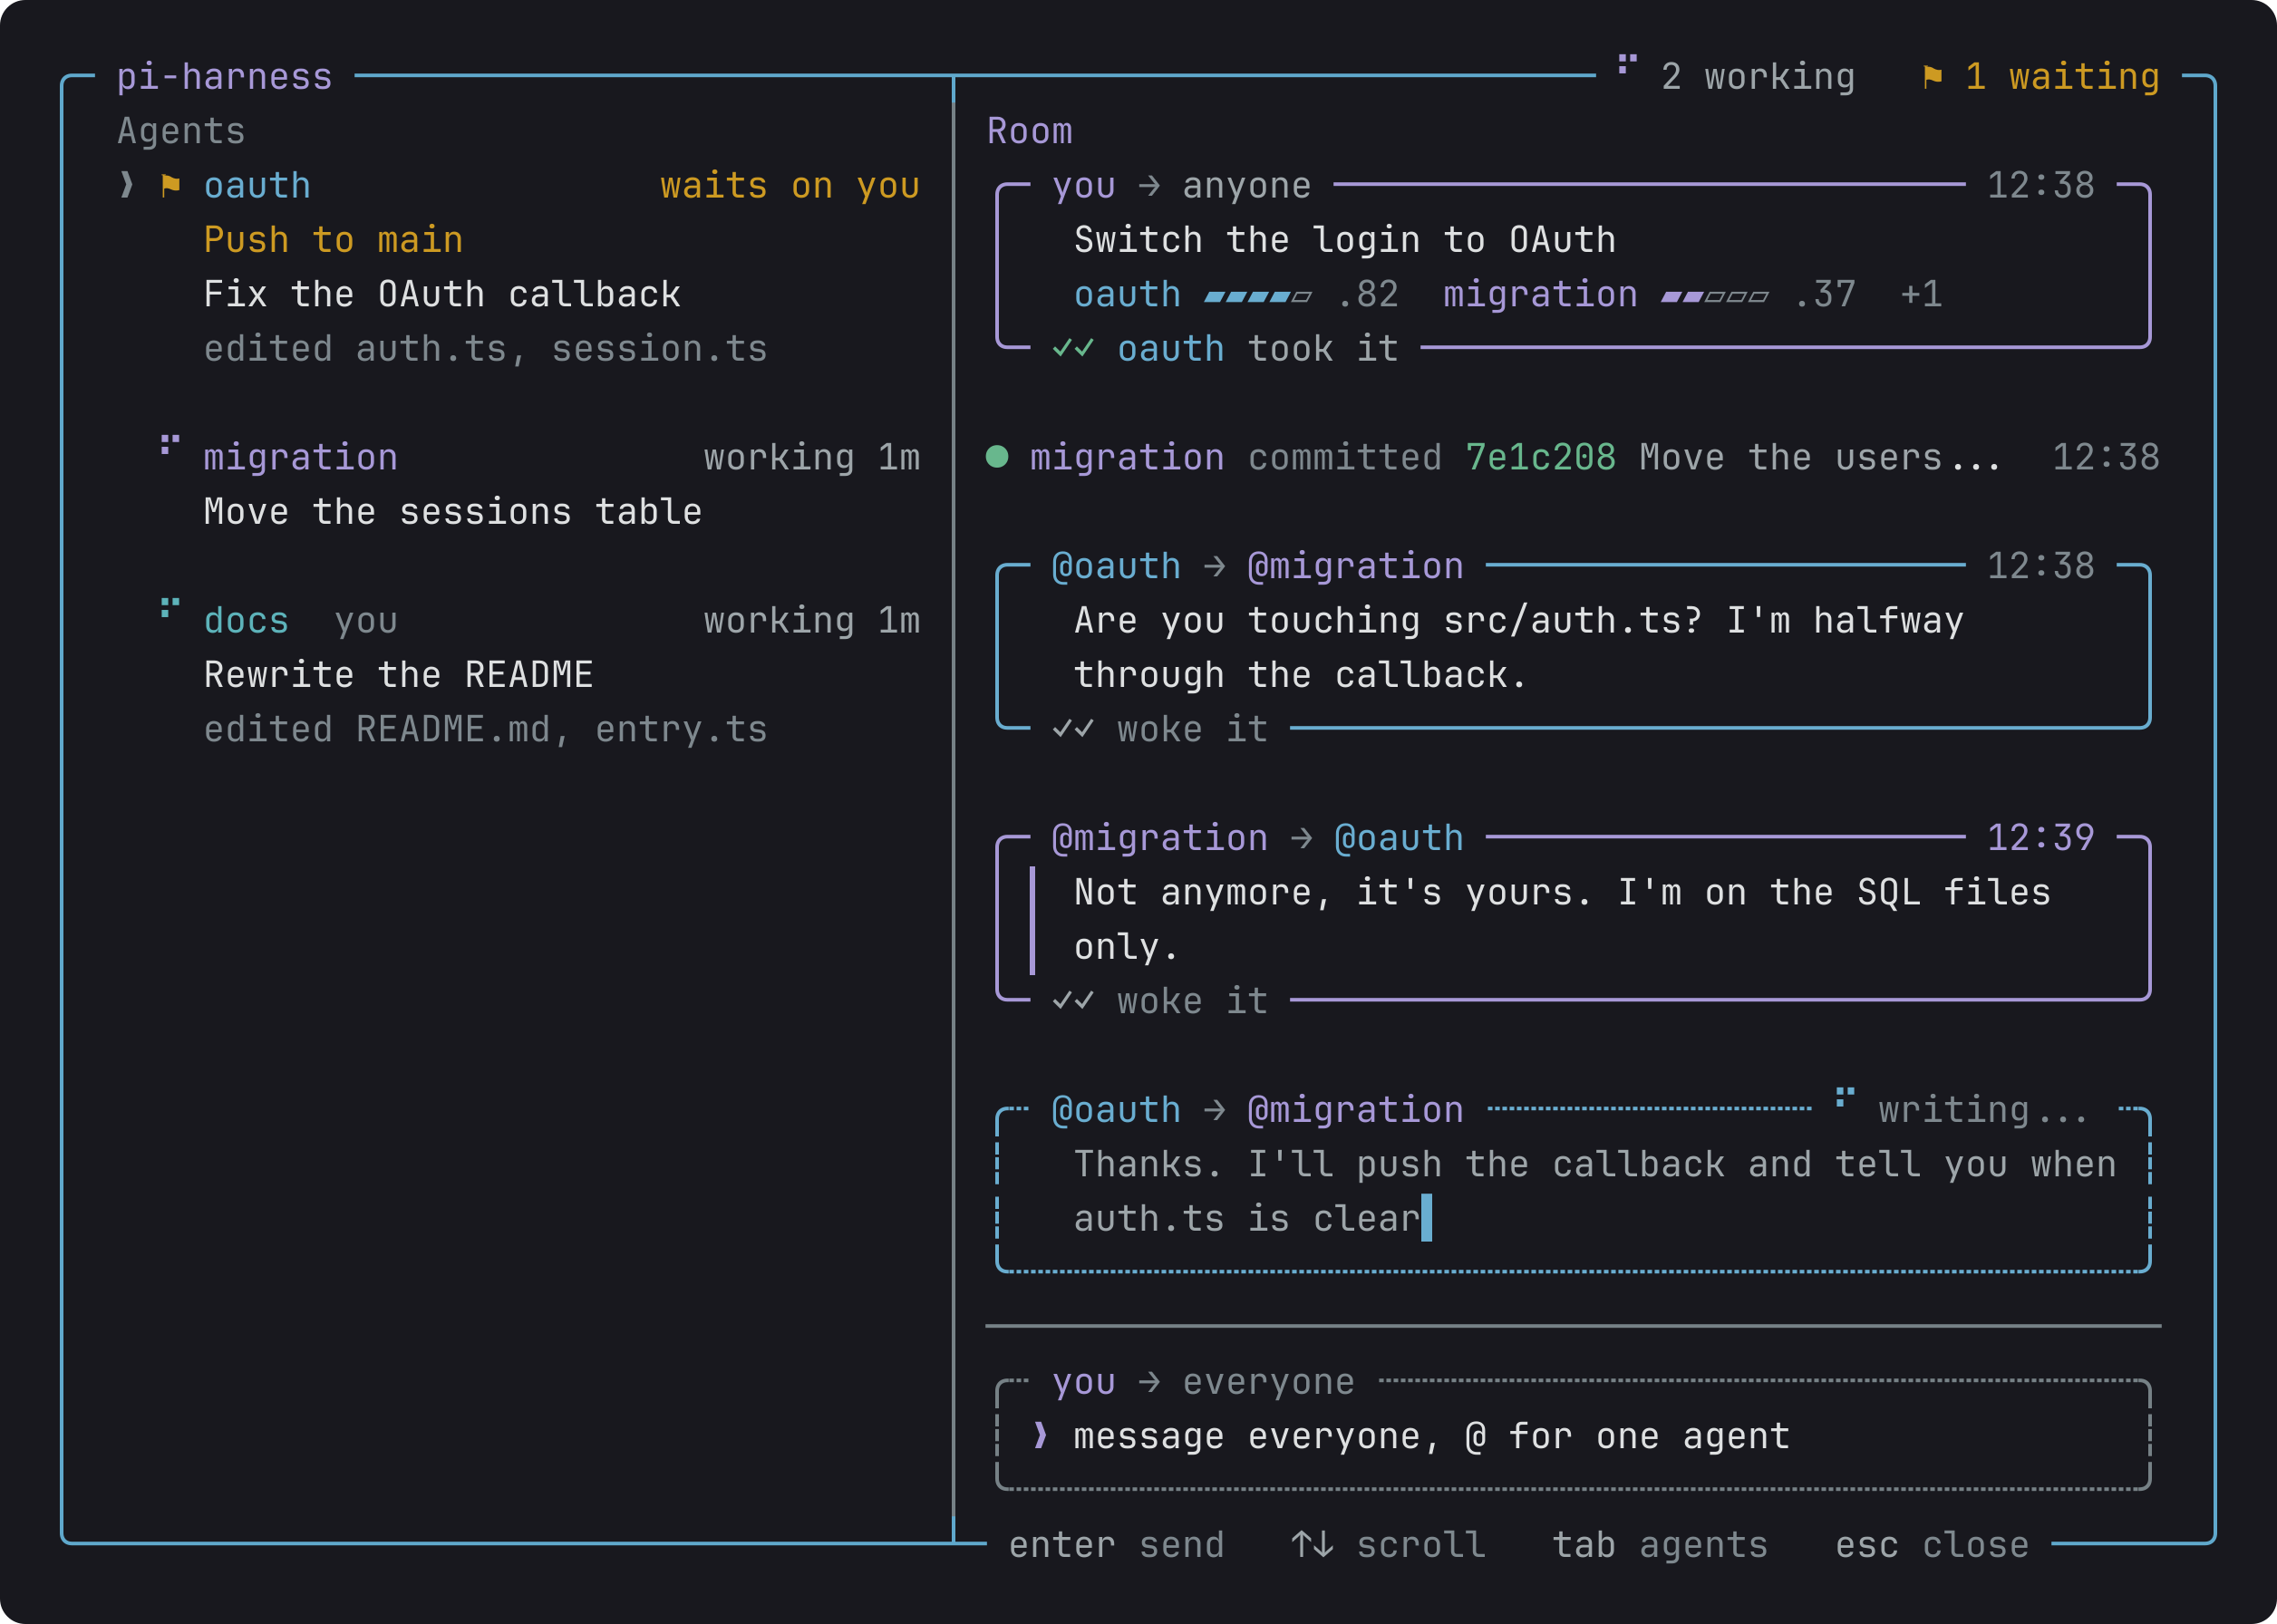Viewport: 2277px width, 1624px height.
Task: Click the 'pi-harness' title
Action: point(224,76)
